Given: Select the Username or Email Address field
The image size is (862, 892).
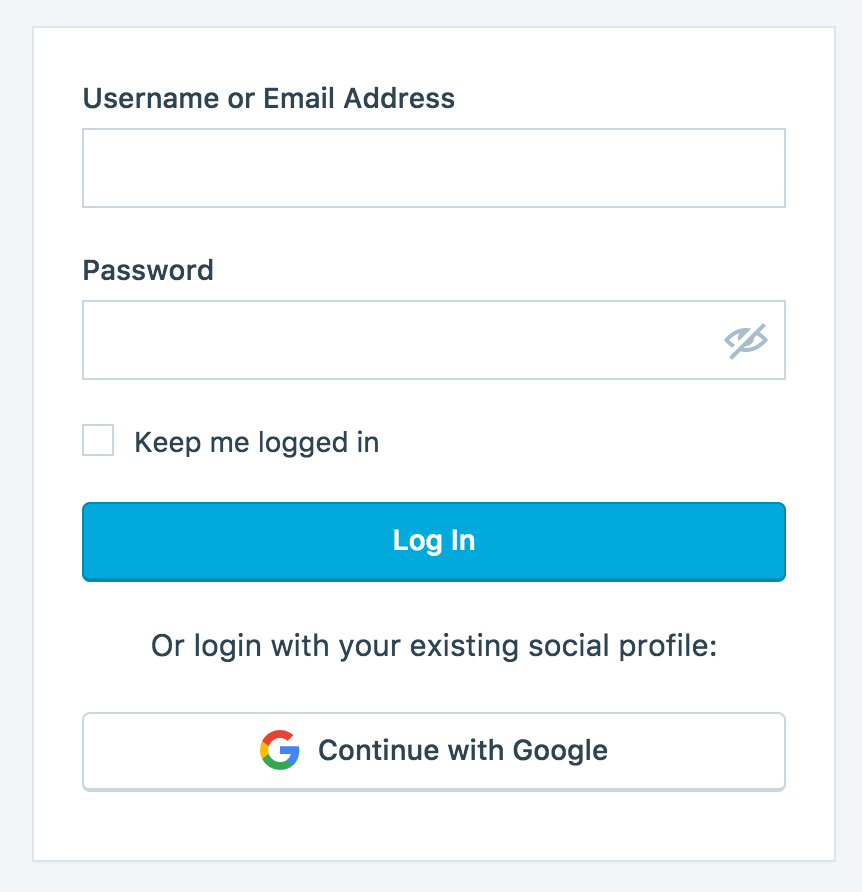Looking at the screenshot, I should pyautogui.click(x=433, y=167).
